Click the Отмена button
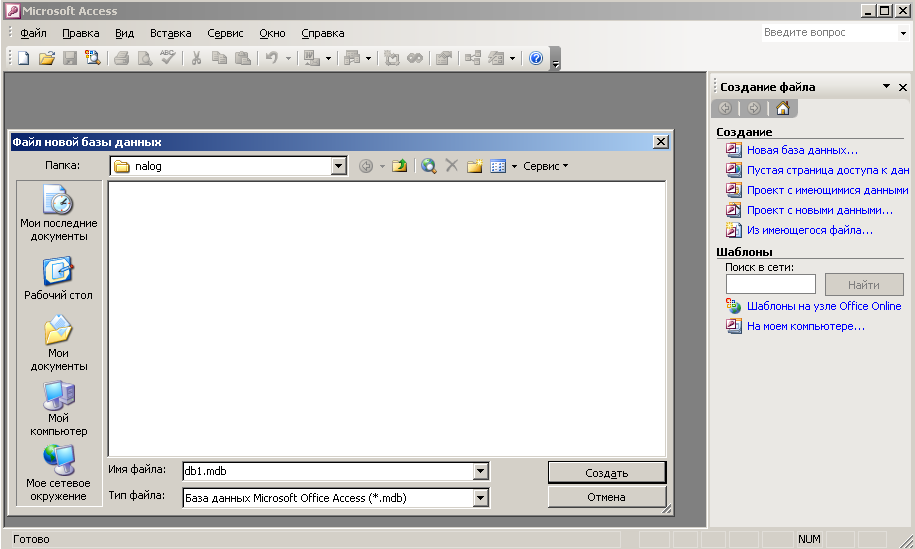This screenshot has height=549, width=915. [x=607, y=497]
